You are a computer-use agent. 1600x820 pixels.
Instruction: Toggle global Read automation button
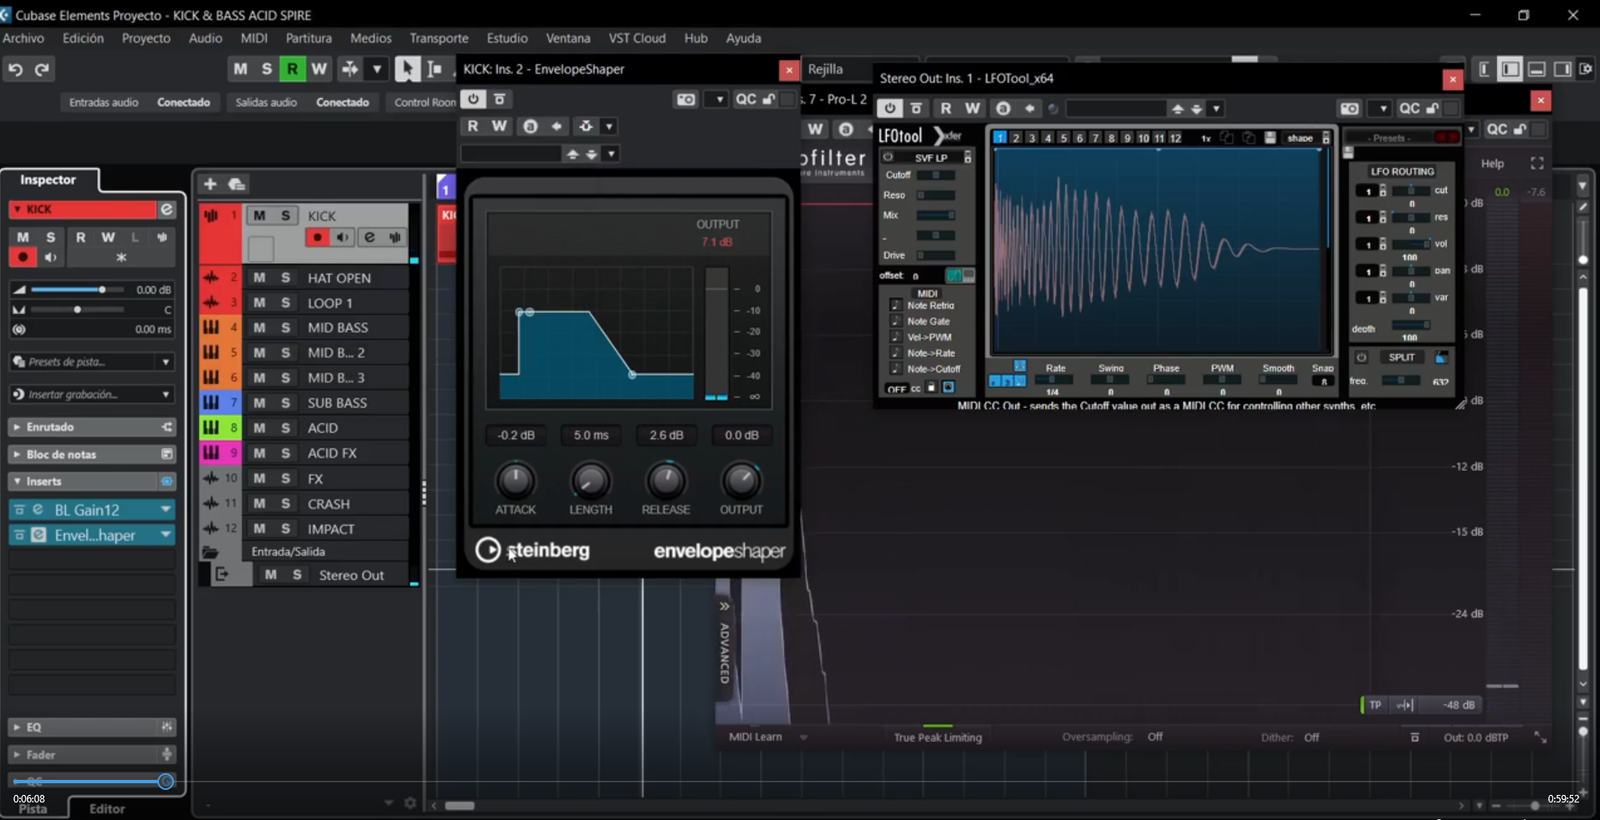pyautogui.click(x=292, y=68)
